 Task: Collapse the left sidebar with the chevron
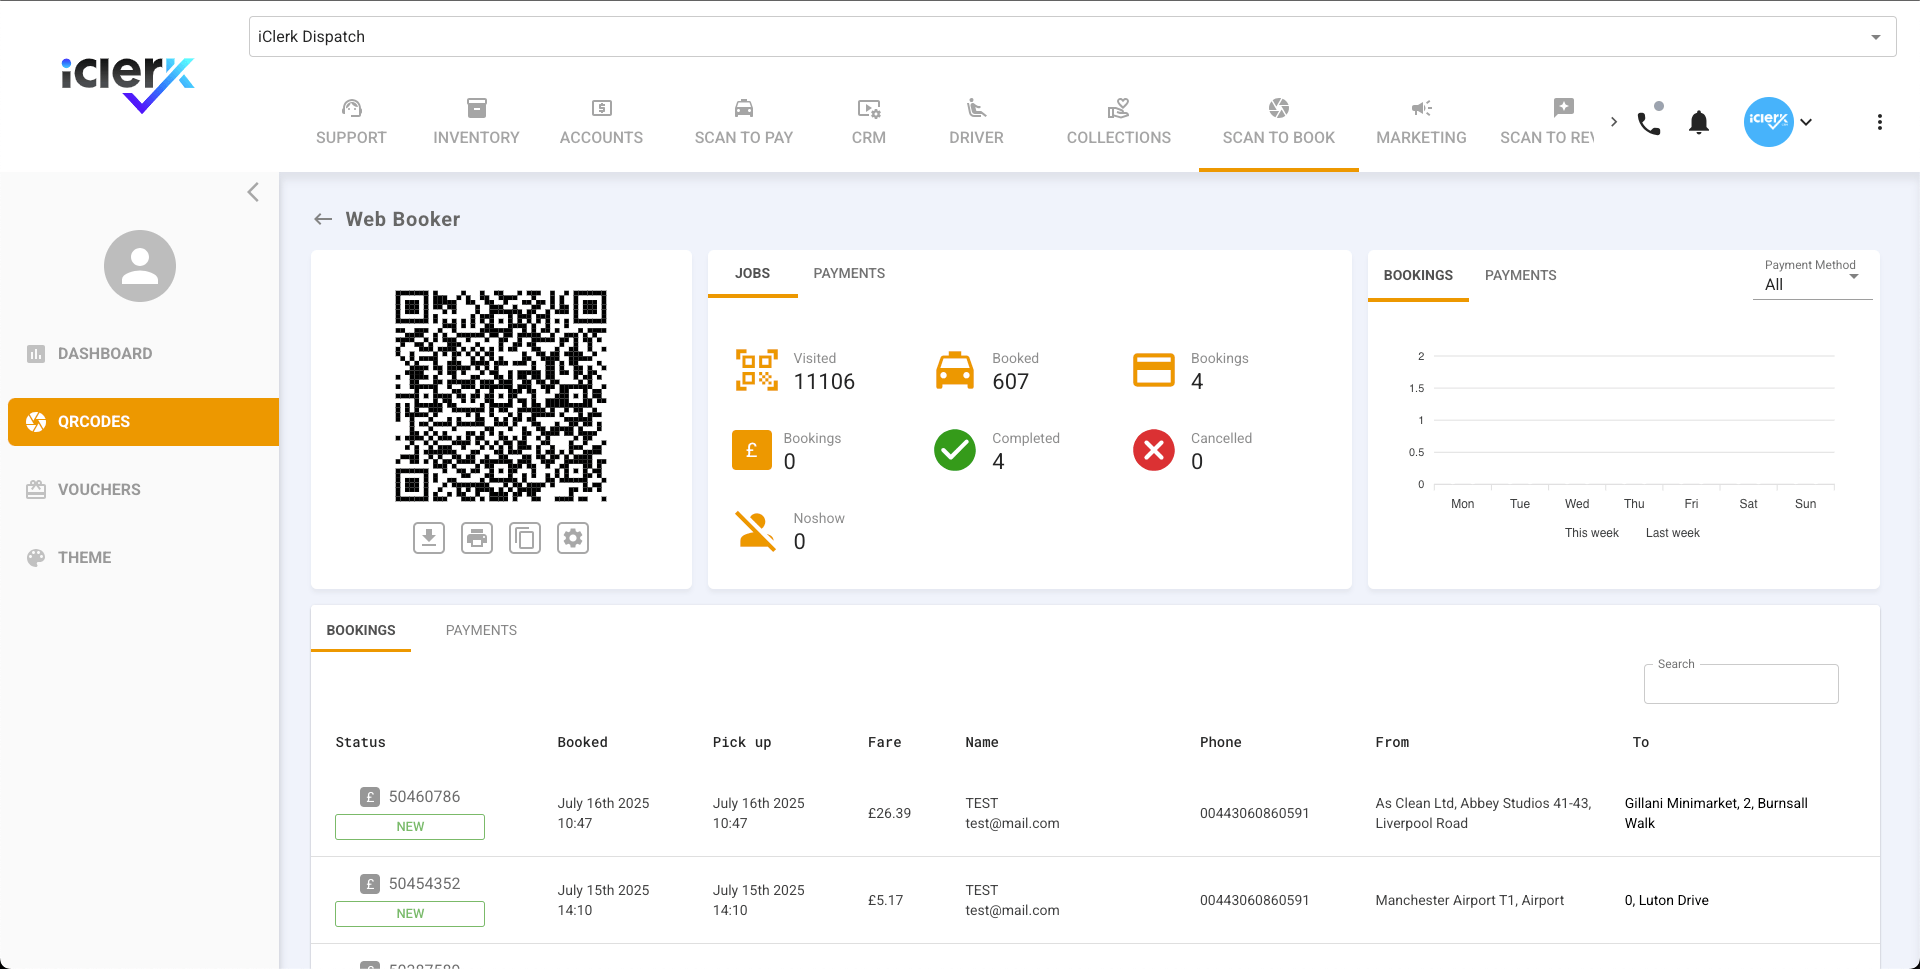[253, 192]
